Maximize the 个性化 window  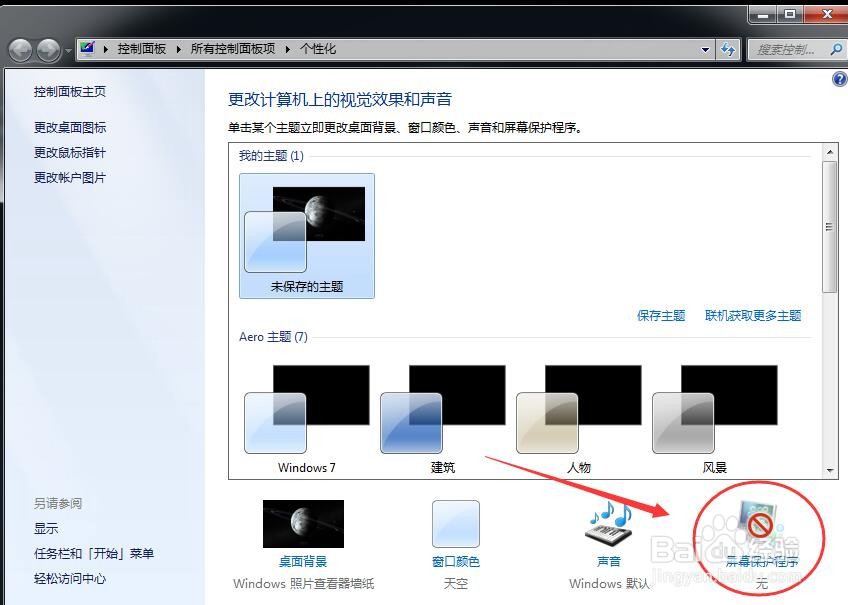(x=790, y=14)
